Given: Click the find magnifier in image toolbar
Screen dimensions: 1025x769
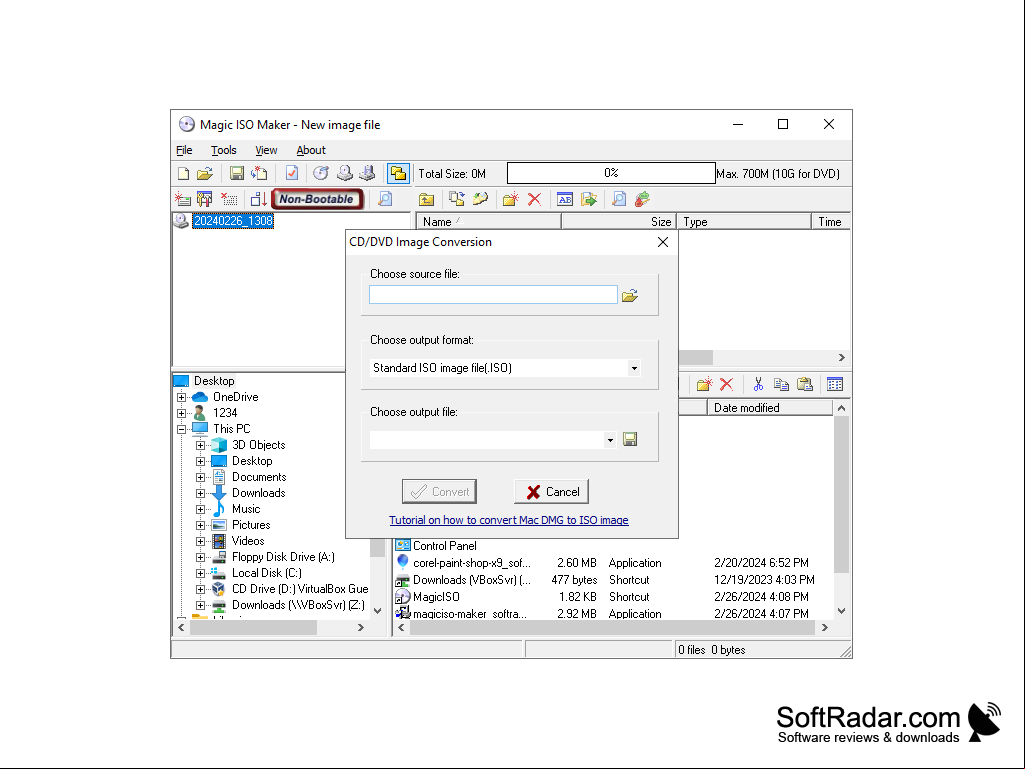Looking at the screenshot, I should point(619,199).
